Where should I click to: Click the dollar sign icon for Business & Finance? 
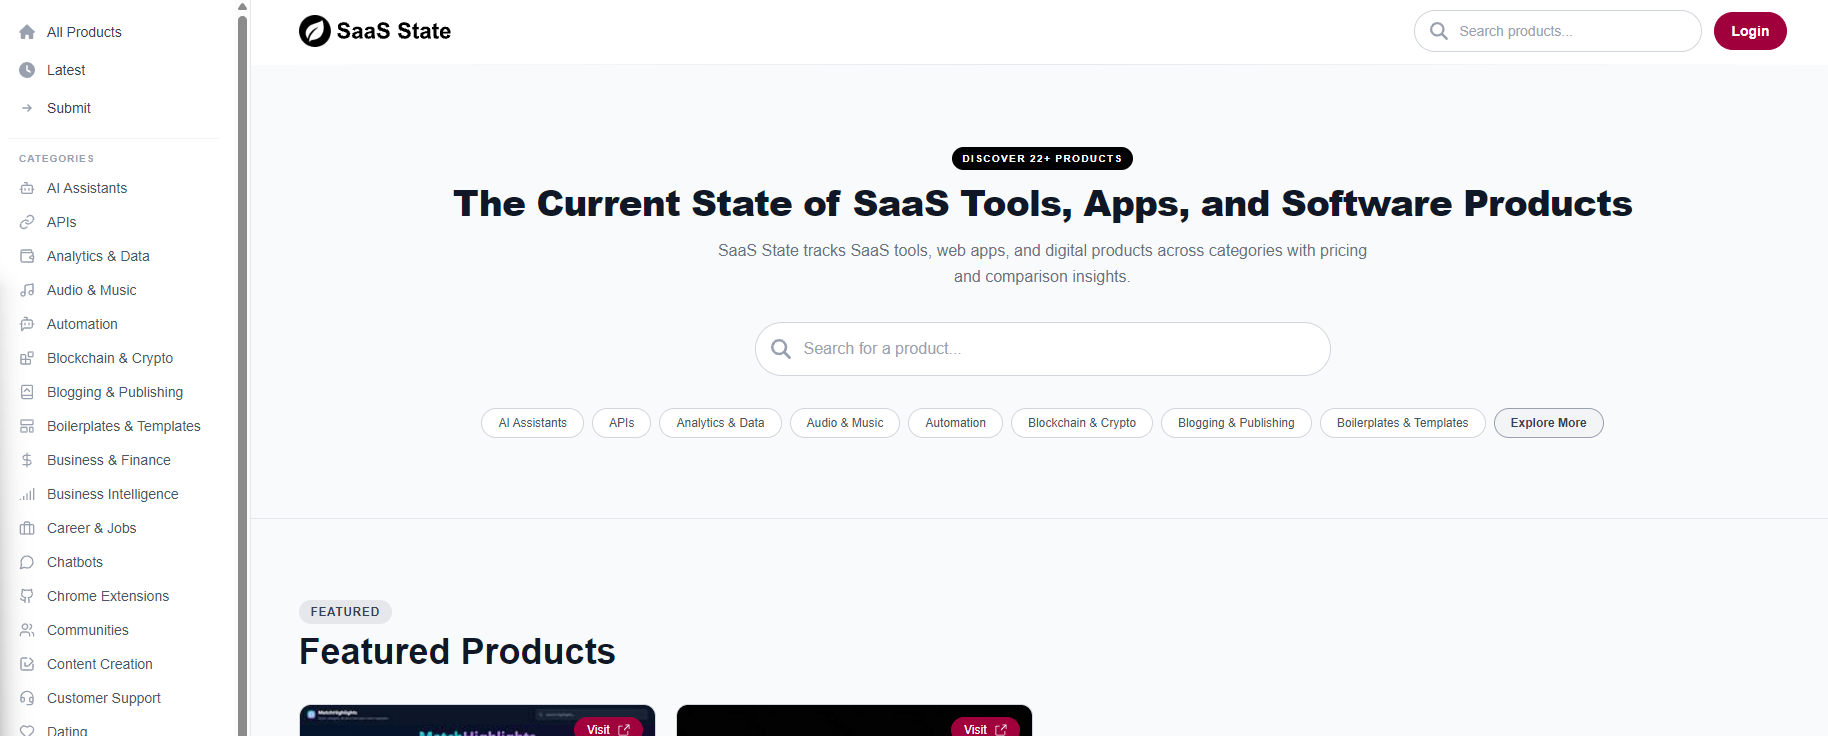(27, 460)
